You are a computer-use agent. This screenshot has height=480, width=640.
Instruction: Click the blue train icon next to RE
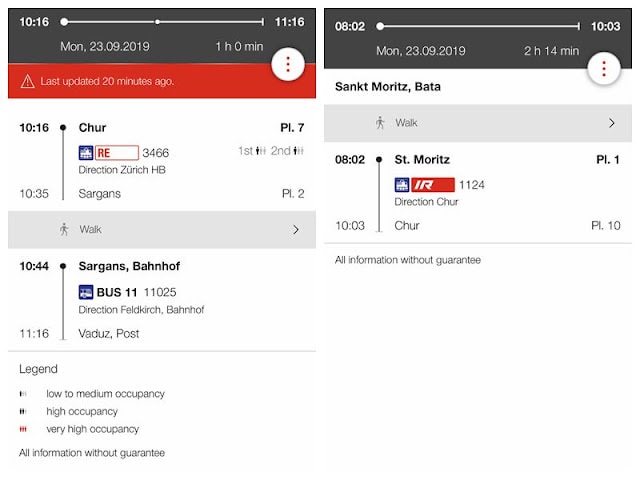(86, 153)
